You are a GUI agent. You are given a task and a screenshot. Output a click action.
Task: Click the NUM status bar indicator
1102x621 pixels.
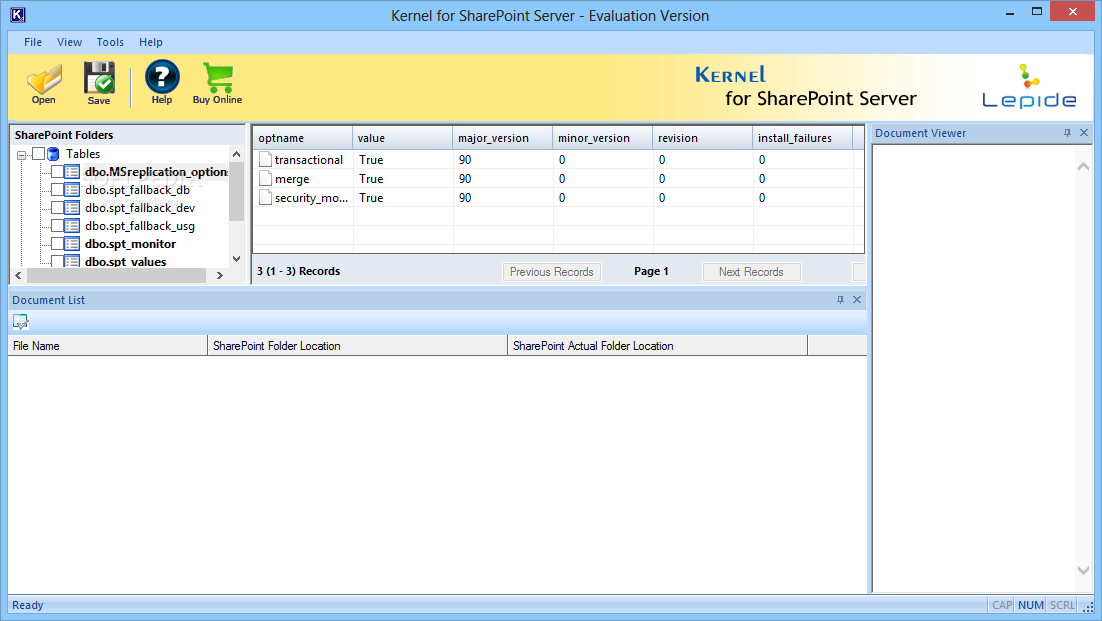tap(1030, 605)
